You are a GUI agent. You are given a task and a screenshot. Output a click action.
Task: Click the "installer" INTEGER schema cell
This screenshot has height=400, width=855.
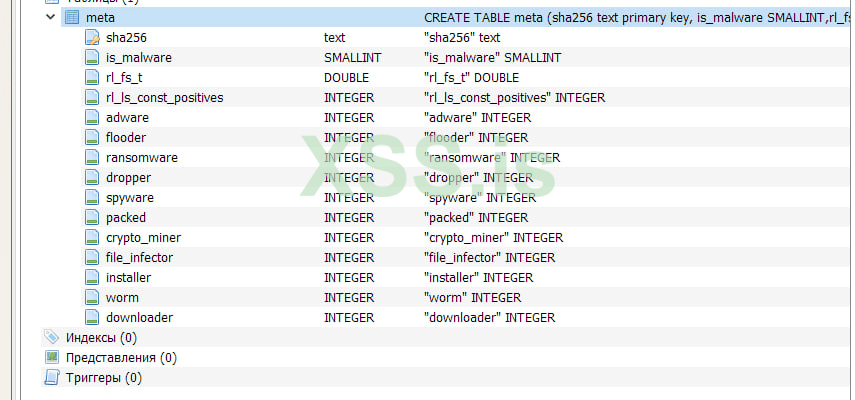tap(478, 278)
